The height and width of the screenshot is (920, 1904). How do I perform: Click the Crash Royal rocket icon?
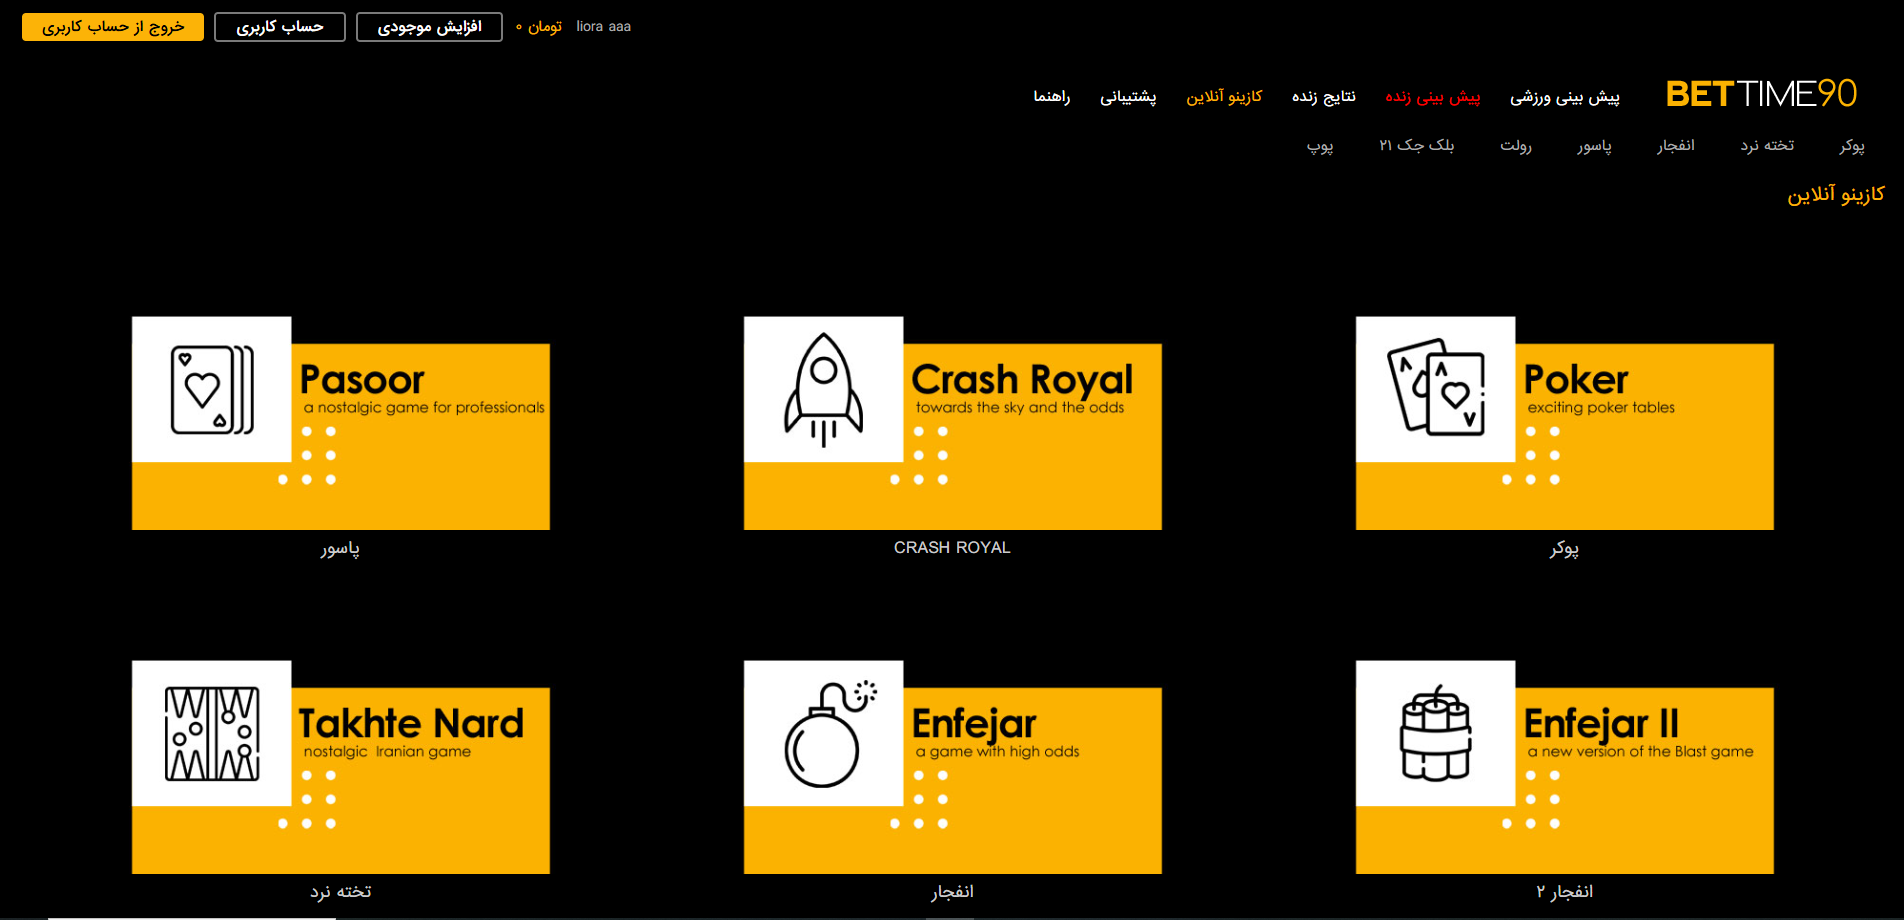(823, 390)
